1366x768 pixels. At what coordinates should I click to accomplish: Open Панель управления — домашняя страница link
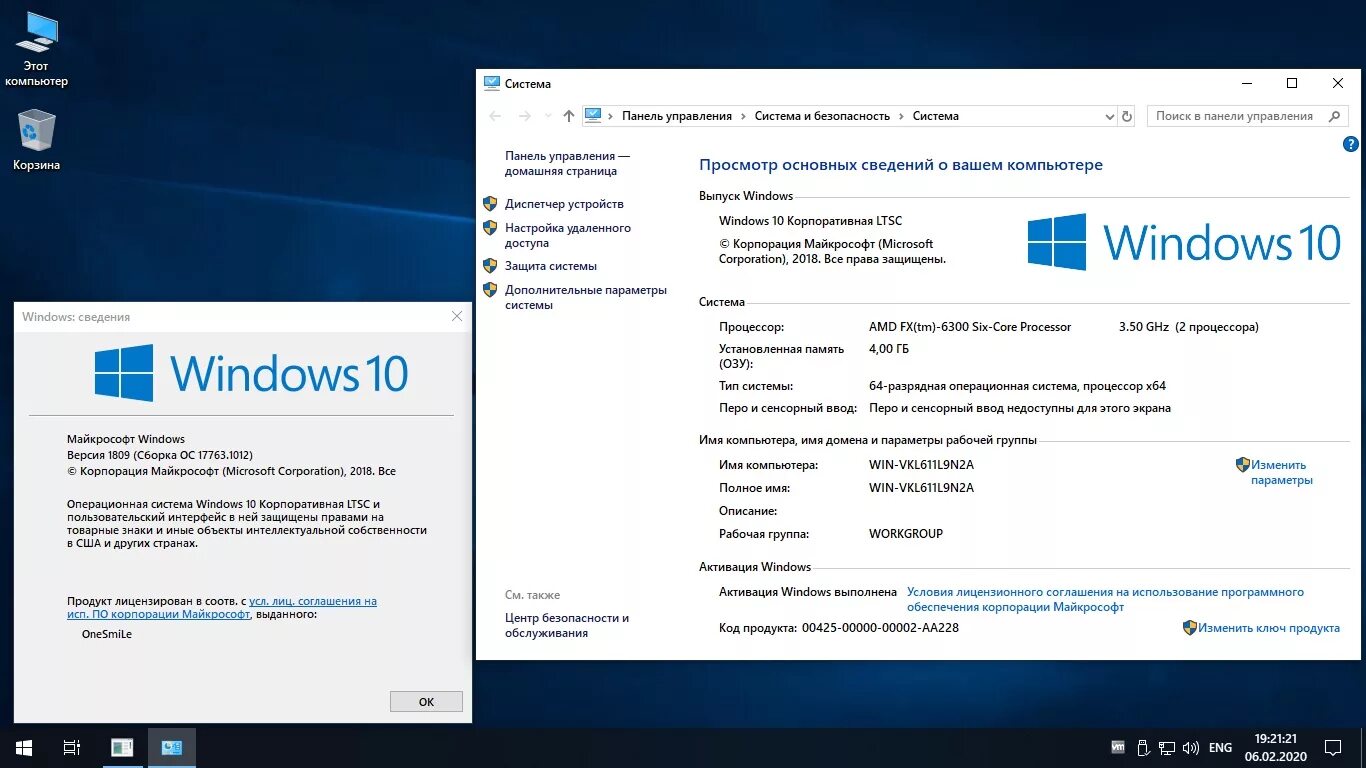pos(567,164)
